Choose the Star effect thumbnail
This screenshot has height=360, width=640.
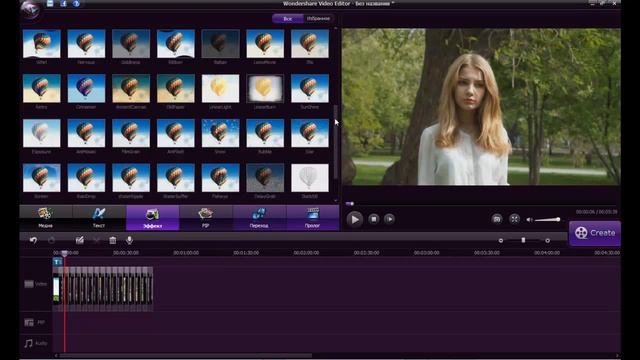310,133
